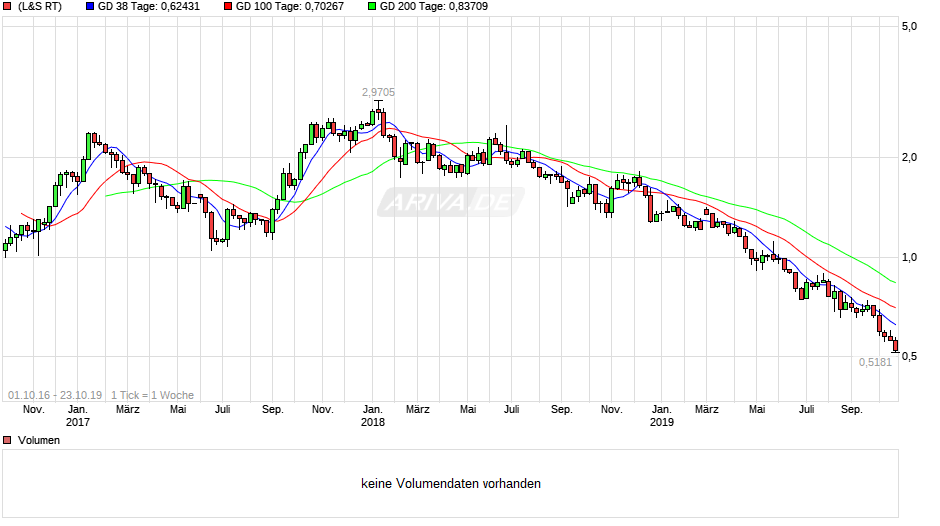940x526 pixels.
Task: Click the L&S RT legend square icon
Action: 7,7
